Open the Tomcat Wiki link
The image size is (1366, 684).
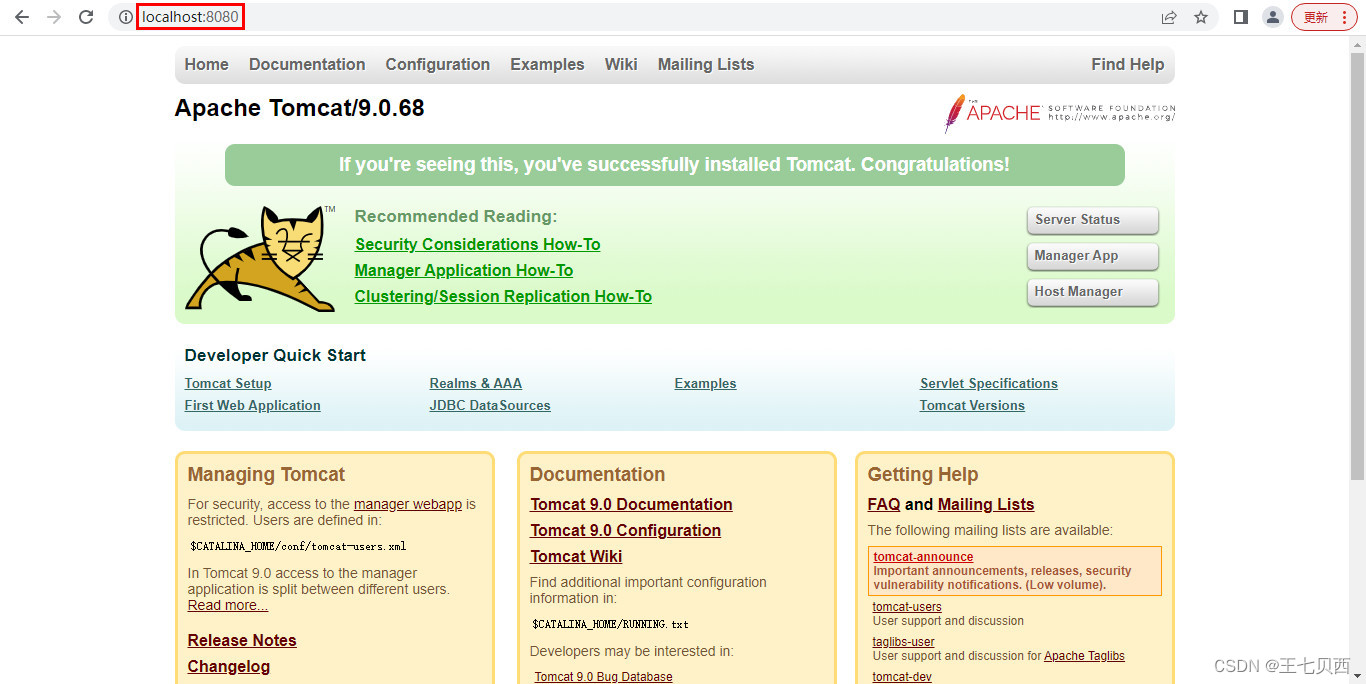coord(576,556)
